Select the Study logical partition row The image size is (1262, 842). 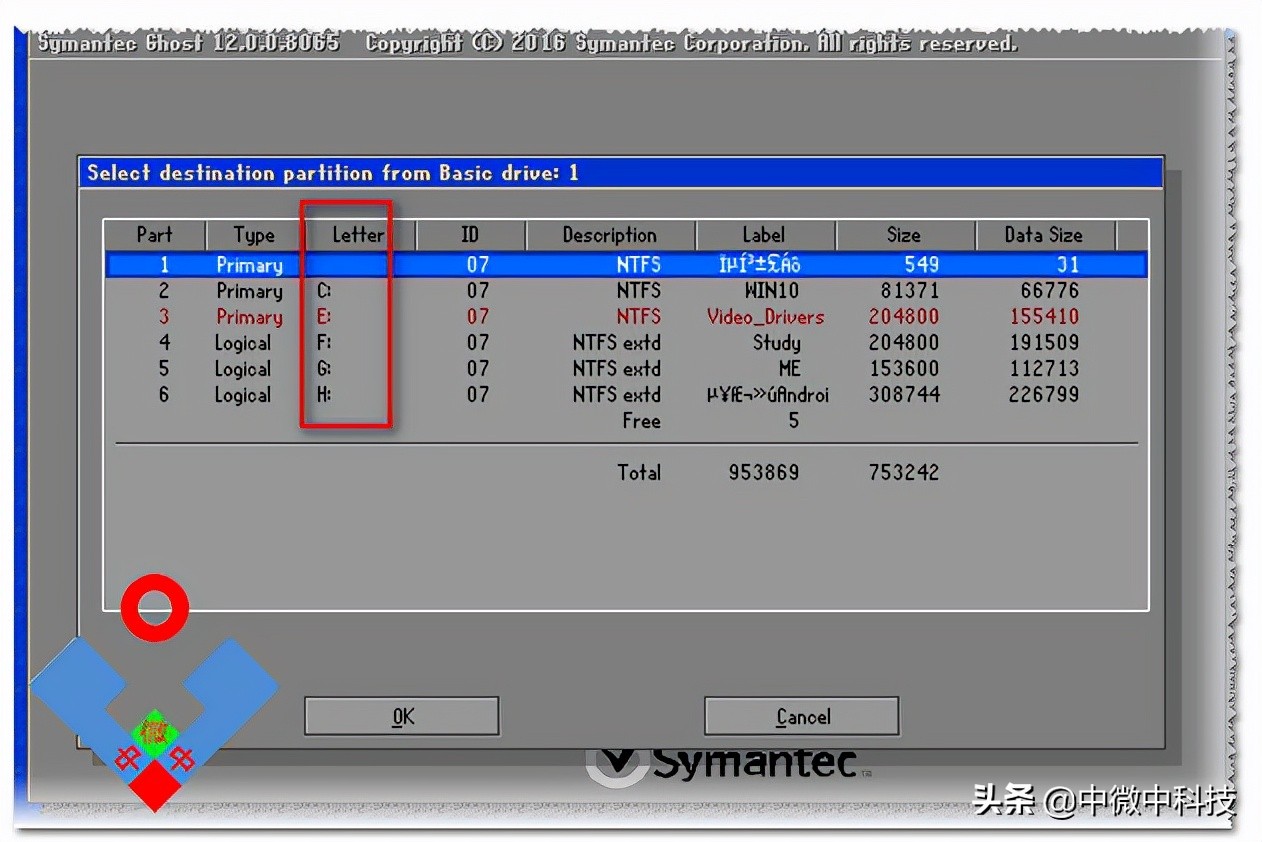pyautogui.click(x=625, y=343)
